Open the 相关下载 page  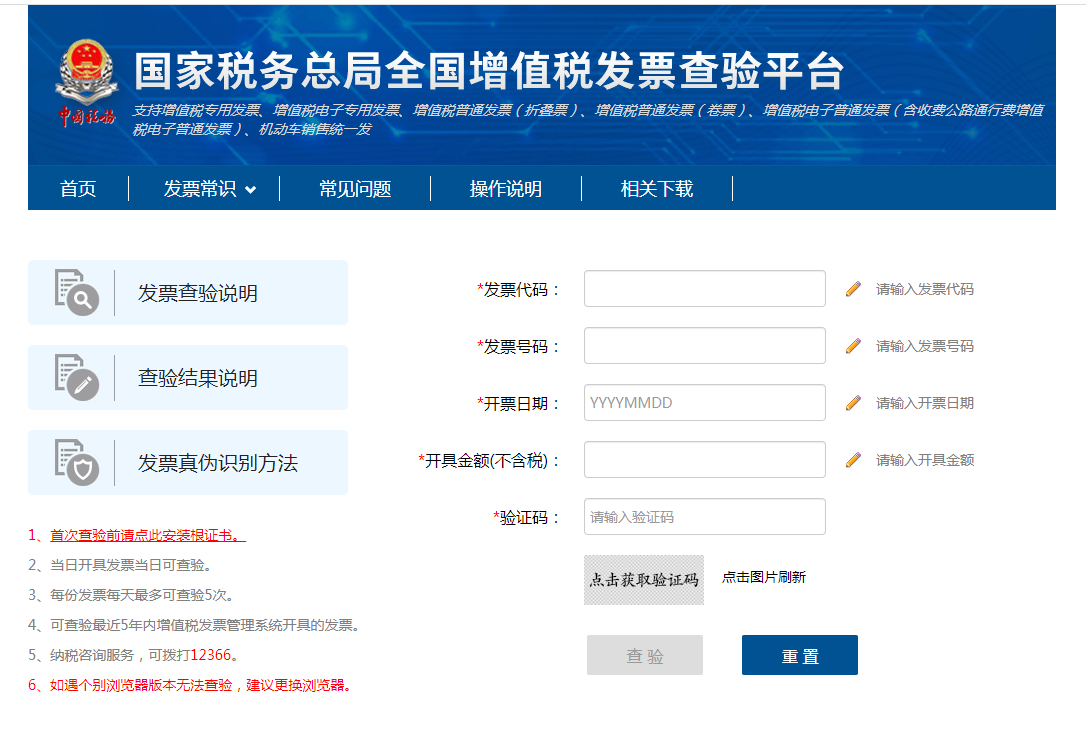[x=657, y=188]
